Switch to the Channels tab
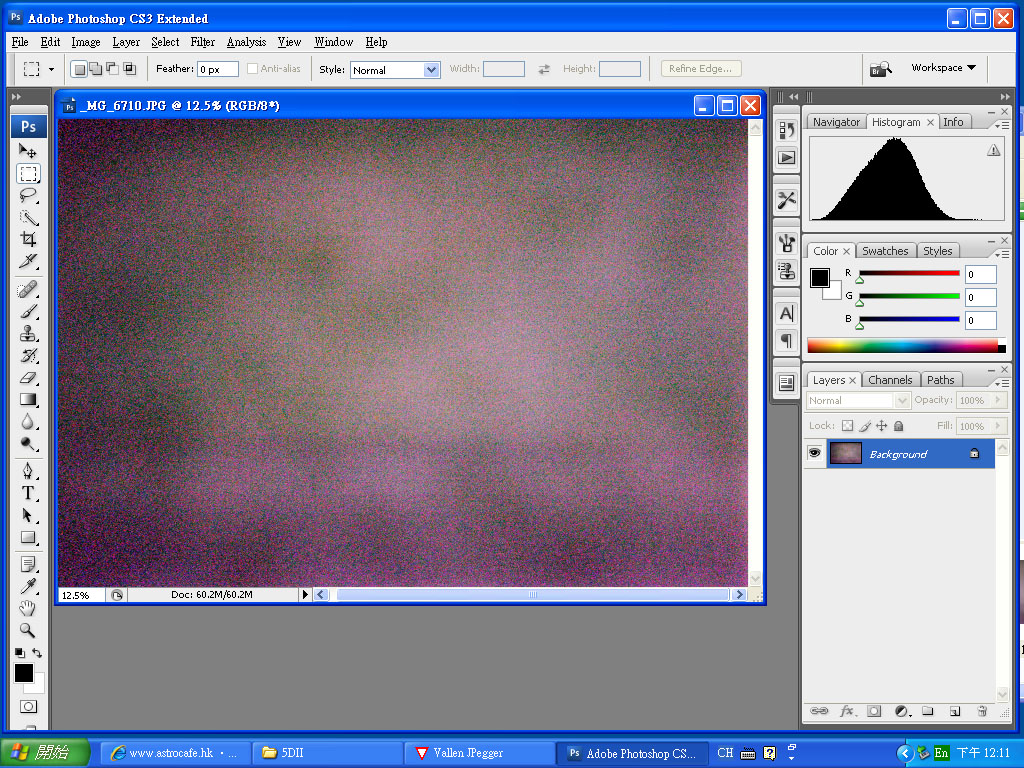1024x768 pixels. (889, 380)
